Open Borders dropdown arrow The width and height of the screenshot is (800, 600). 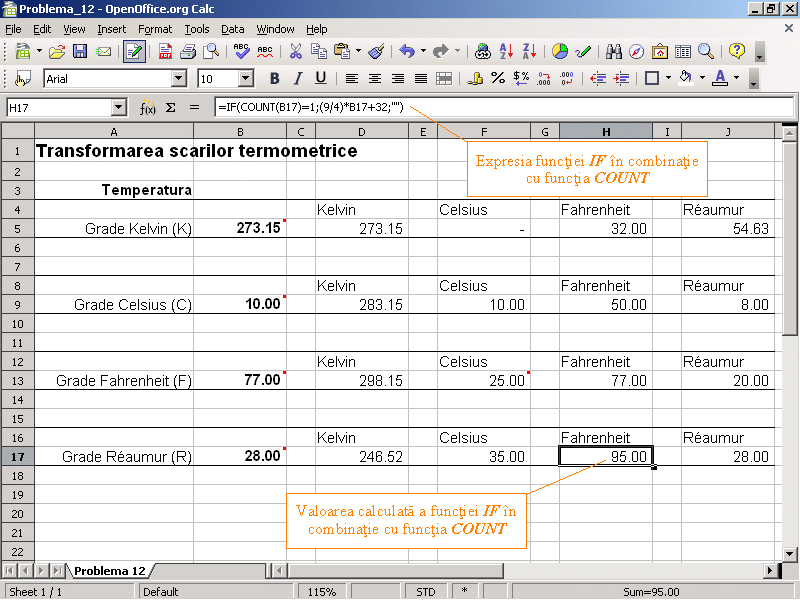(x=668, y=78)
